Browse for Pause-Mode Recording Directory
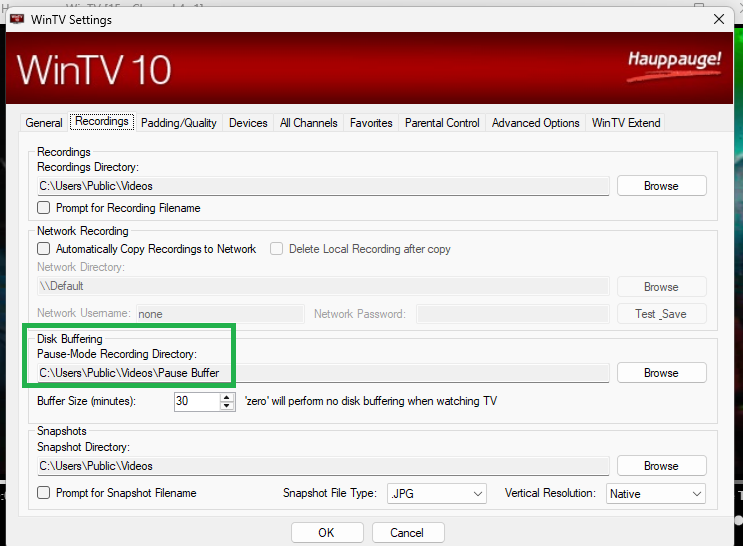This screenshot has height=546, width=743. tap(661, 373)
